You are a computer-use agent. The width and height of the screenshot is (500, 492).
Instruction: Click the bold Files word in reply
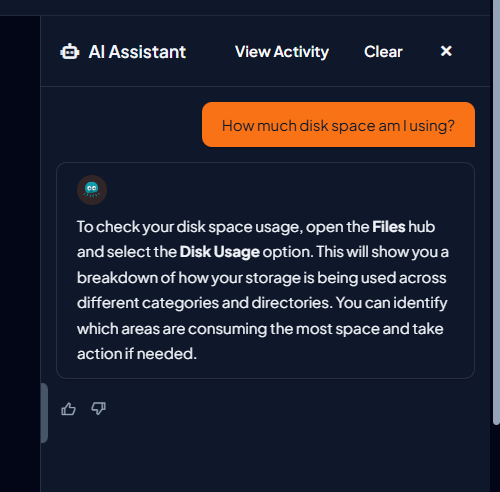tap(389, 227)
